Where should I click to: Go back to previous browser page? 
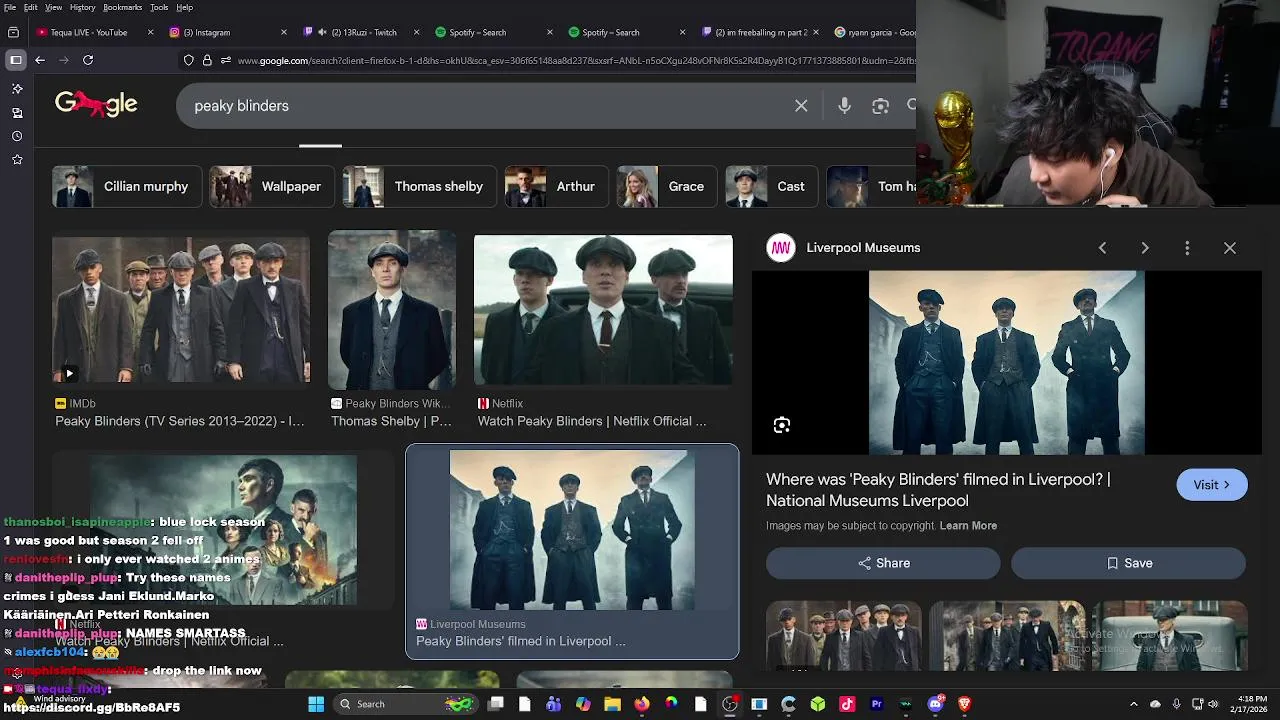[40, 60]
